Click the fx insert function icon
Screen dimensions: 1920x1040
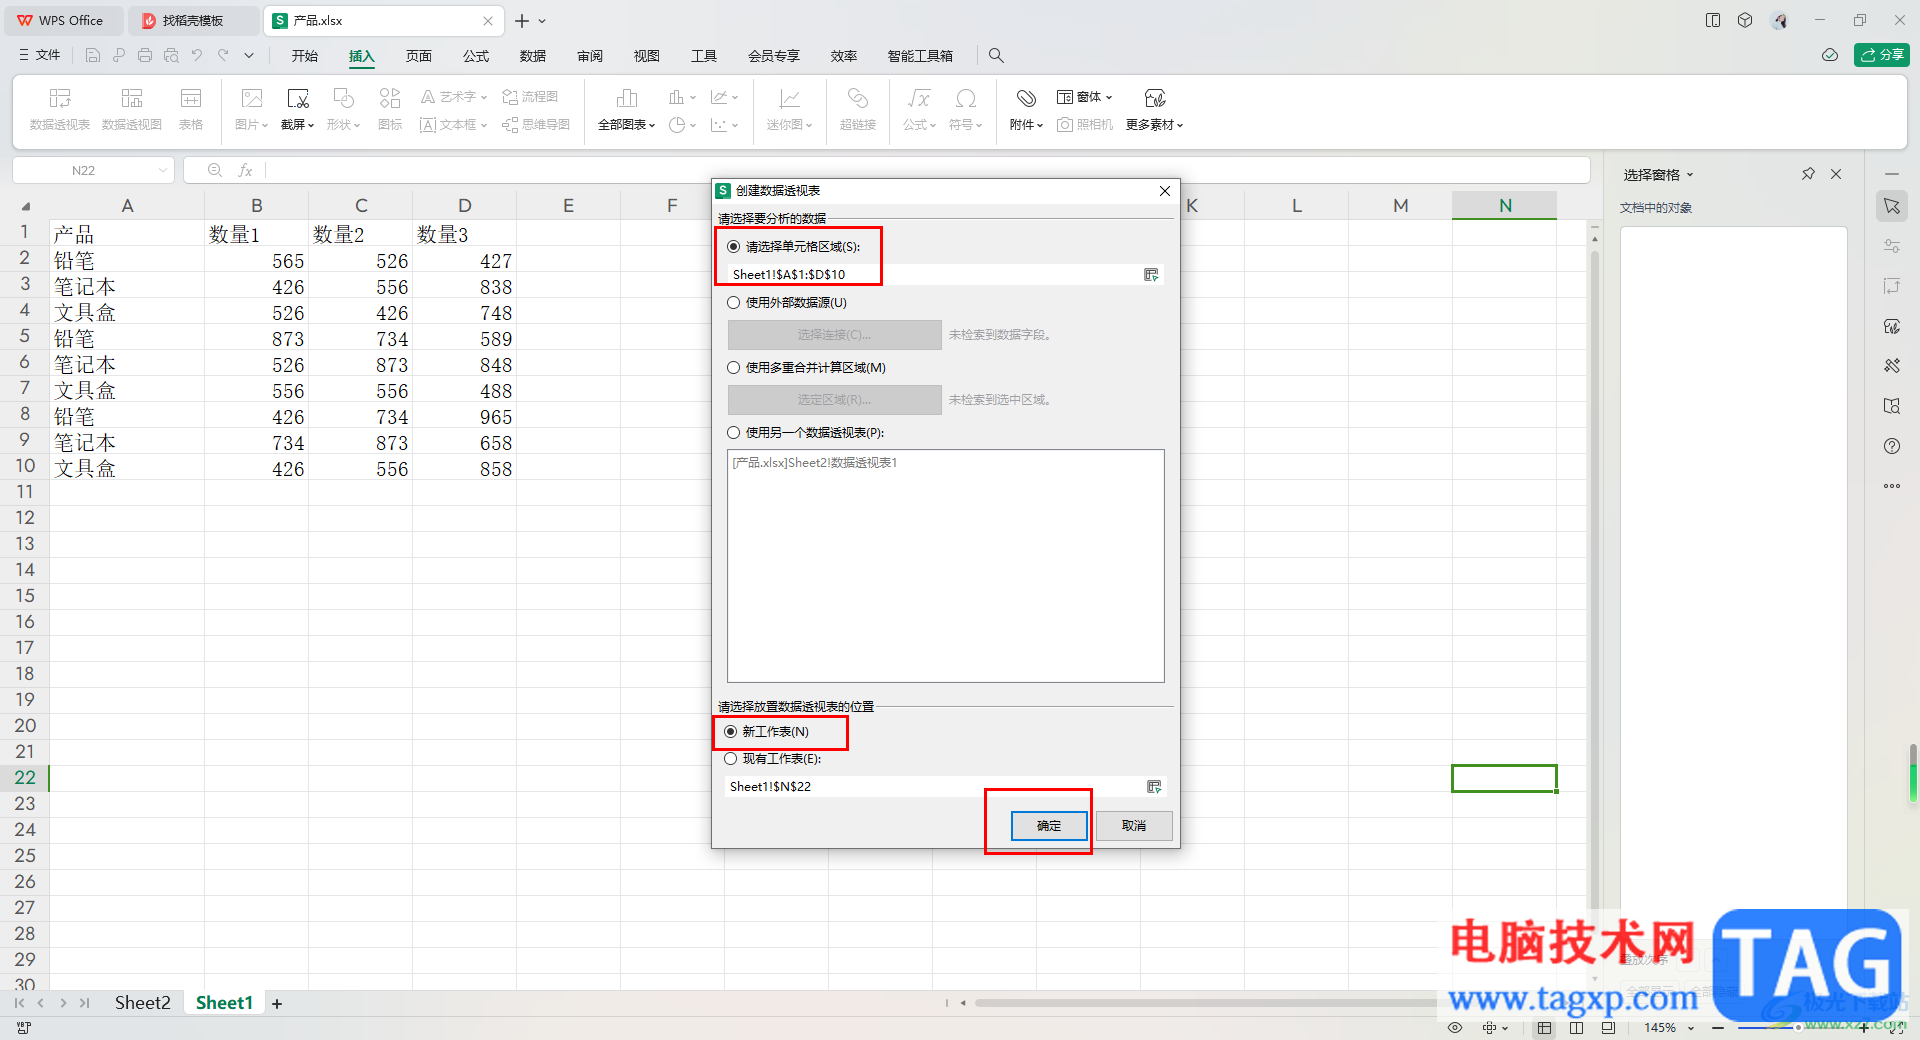point(245,171)
